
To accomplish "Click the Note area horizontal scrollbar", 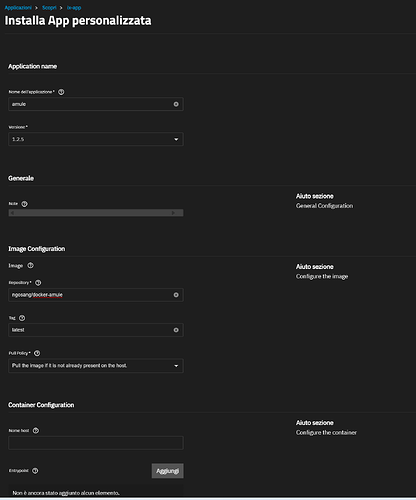I will point(96,213).
